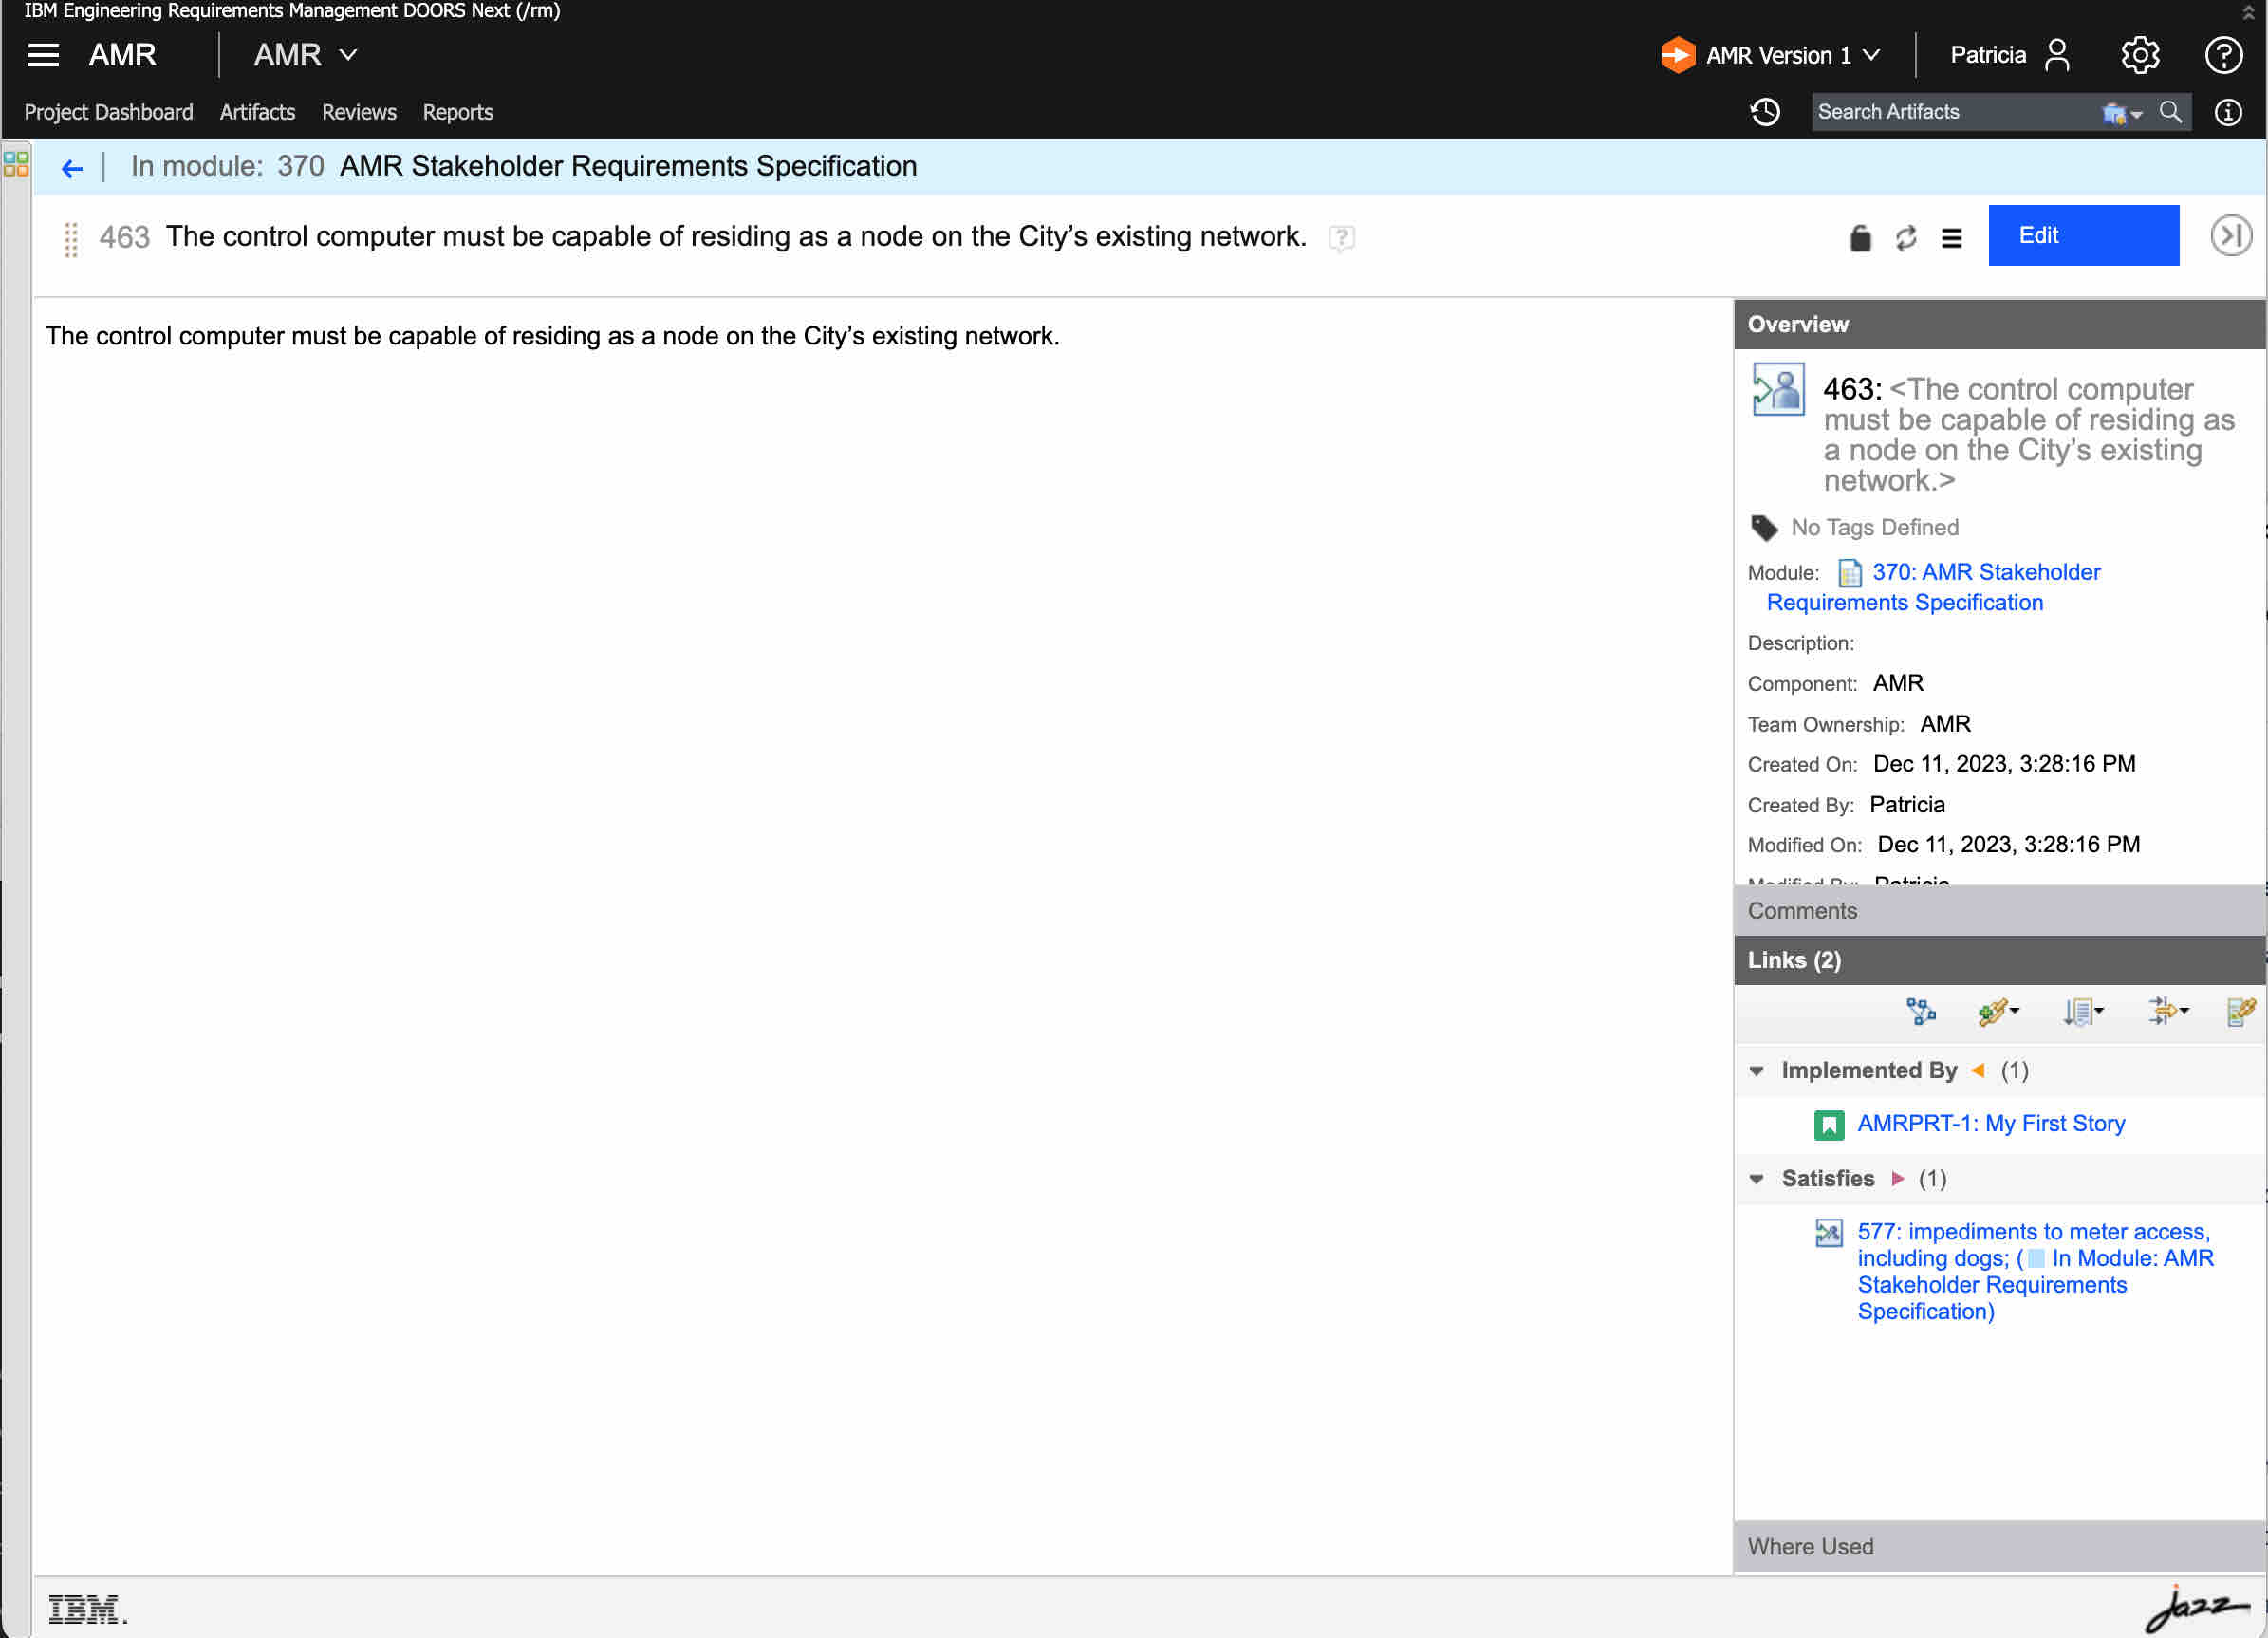Open the help question mark menu
Viewport: 2268px width, 1638px height.
tap(2223, 55)
